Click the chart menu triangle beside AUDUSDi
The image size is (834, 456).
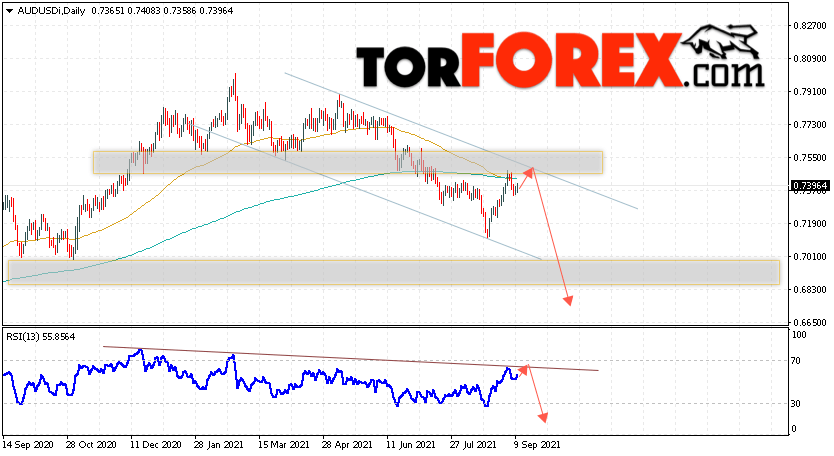tap(10, 11)
